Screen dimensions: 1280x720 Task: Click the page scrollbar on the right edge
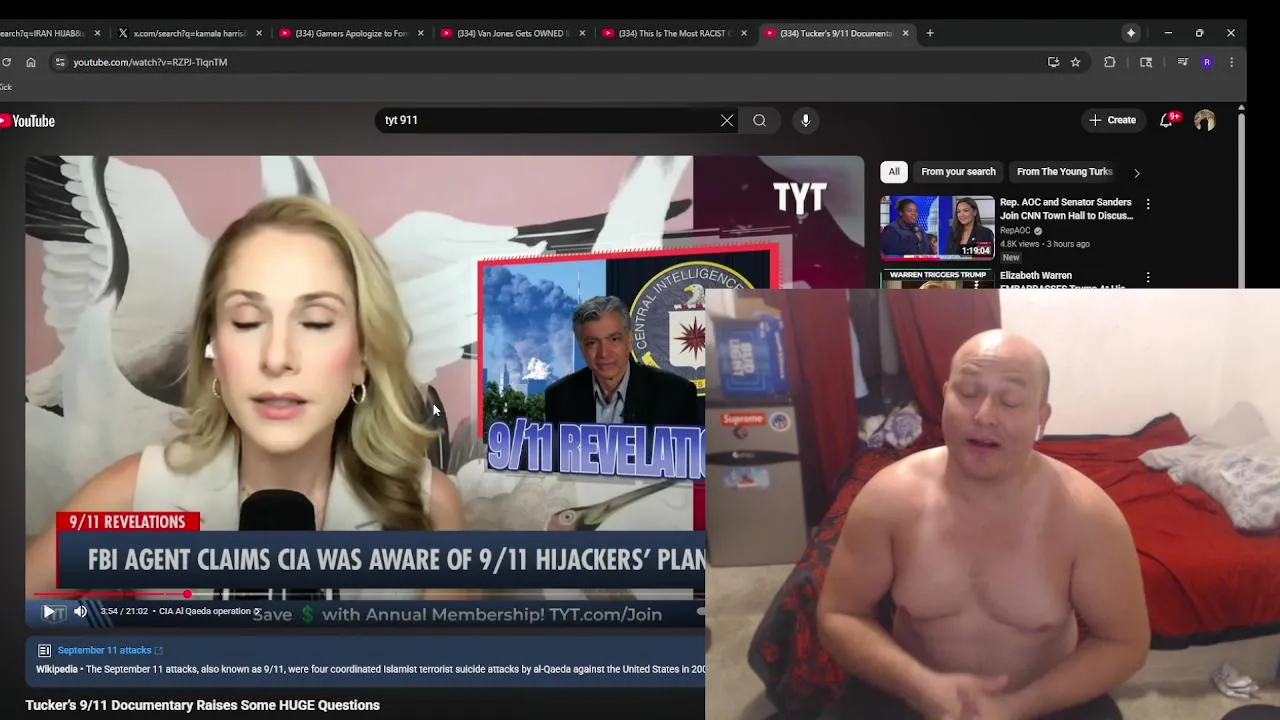coord(1241,200)
